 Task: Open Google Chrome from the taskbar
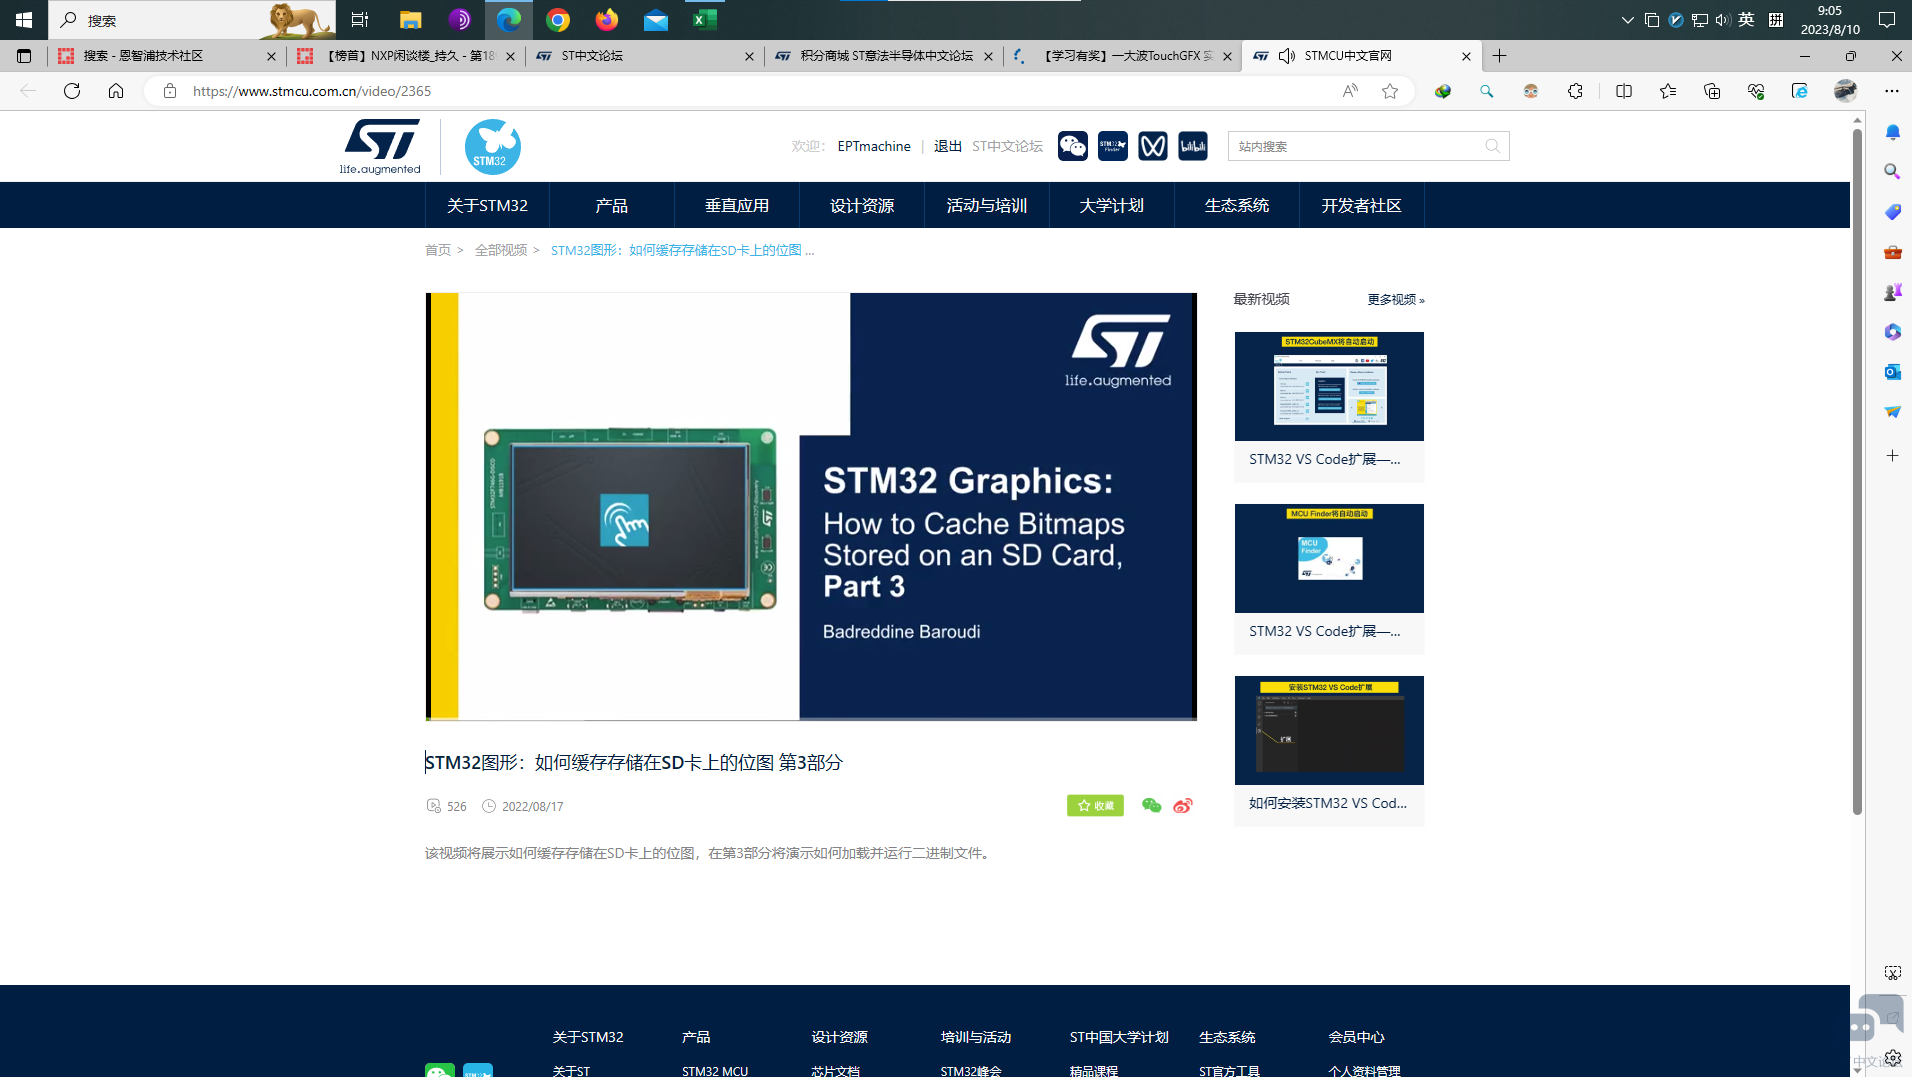(x=558, y=20)
